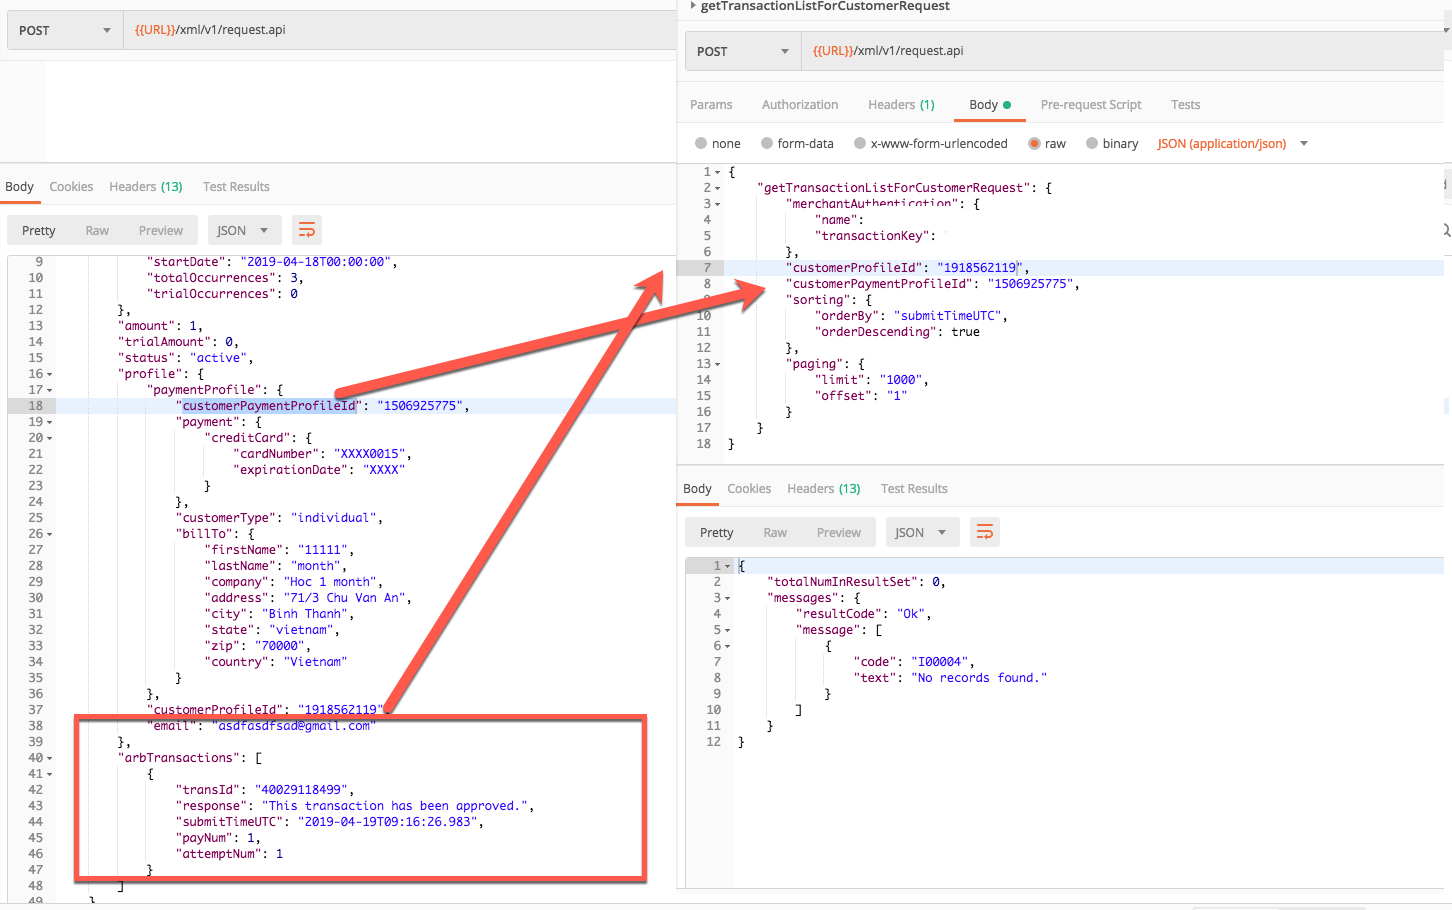This screenshot has height=910, width=1452.
Task: Collapse the "arbTransactions" array fold arrow
Action: click(x=50, y=758)
